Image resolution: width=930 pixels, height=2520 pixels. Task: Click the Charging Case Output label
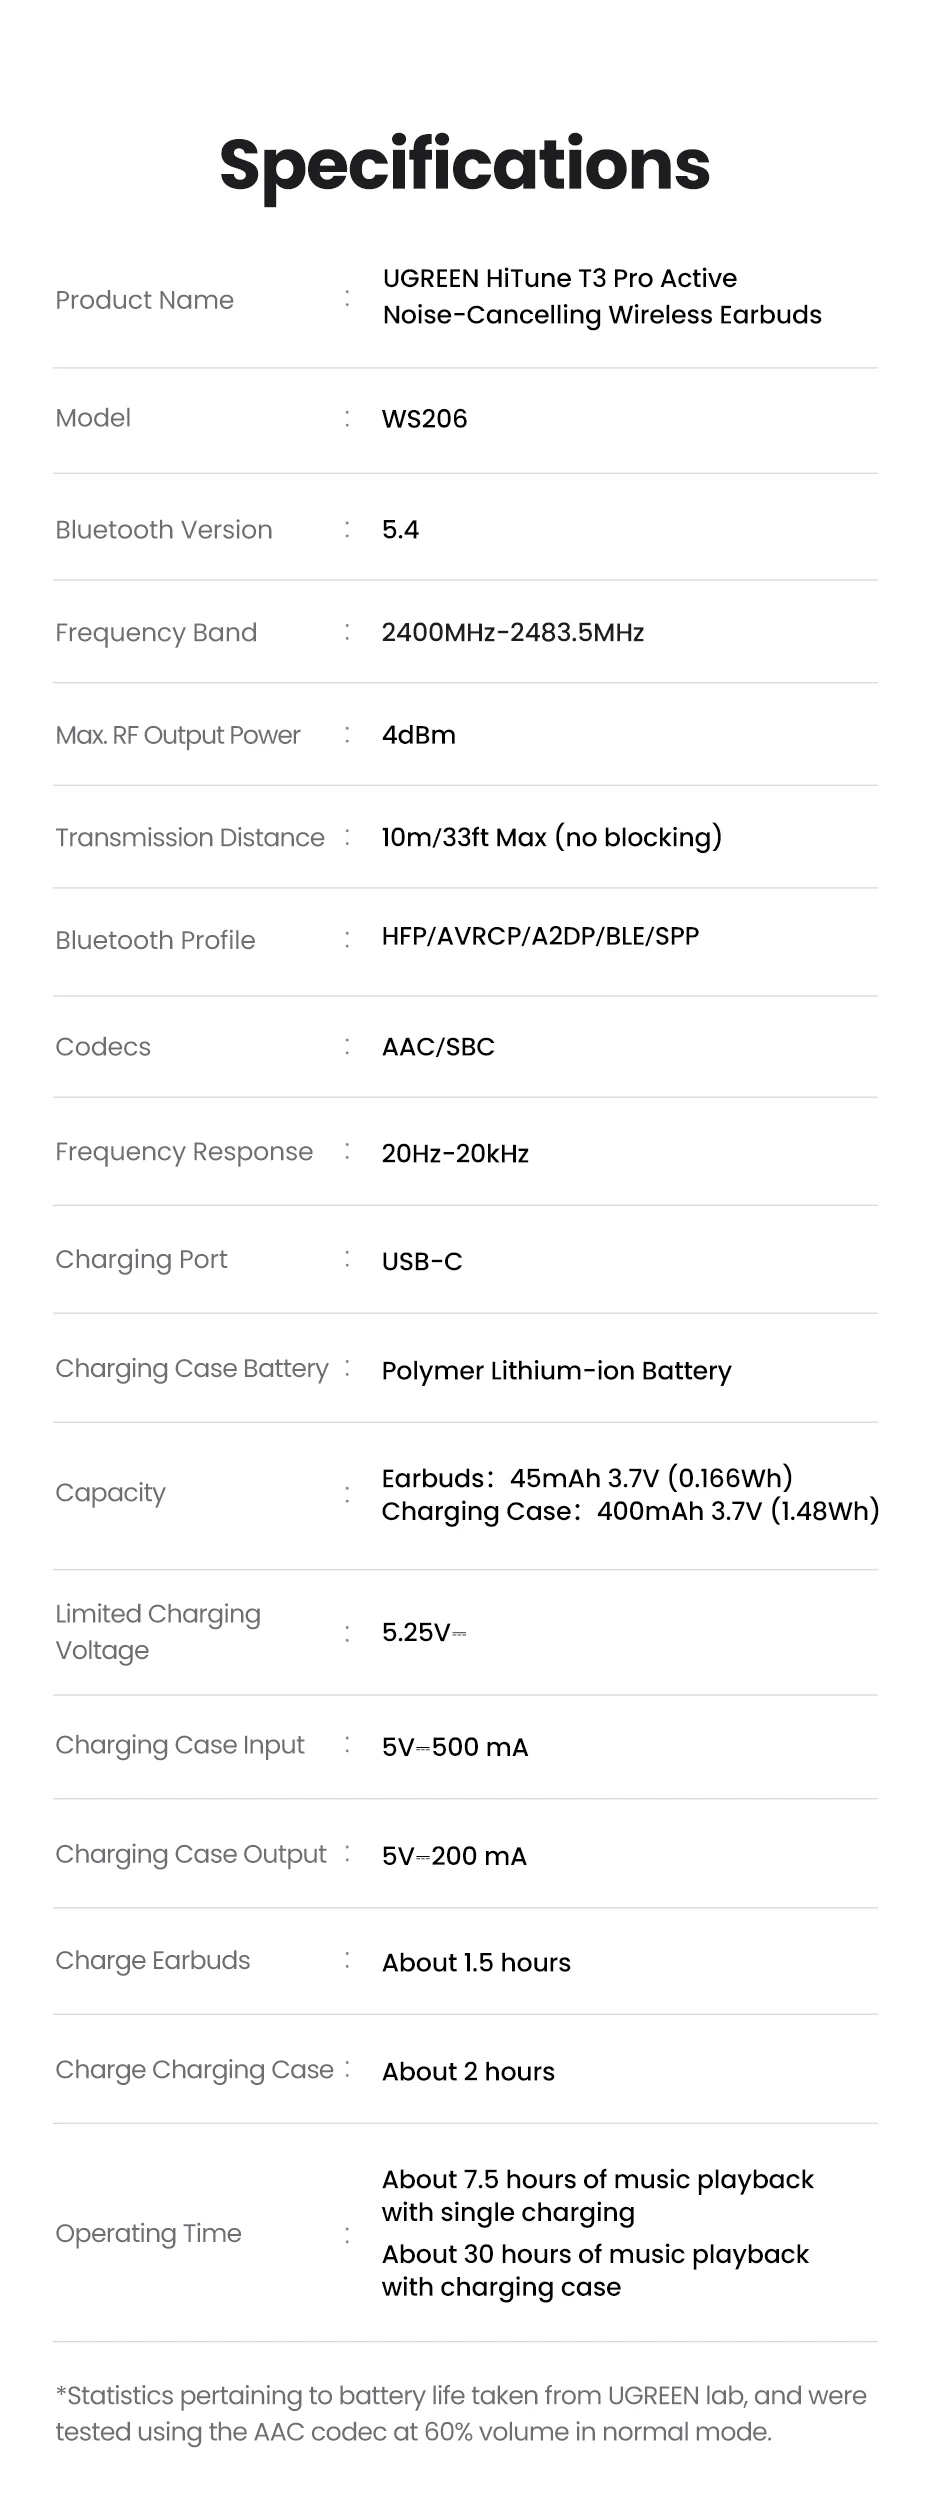click(x=190, y=1854)
